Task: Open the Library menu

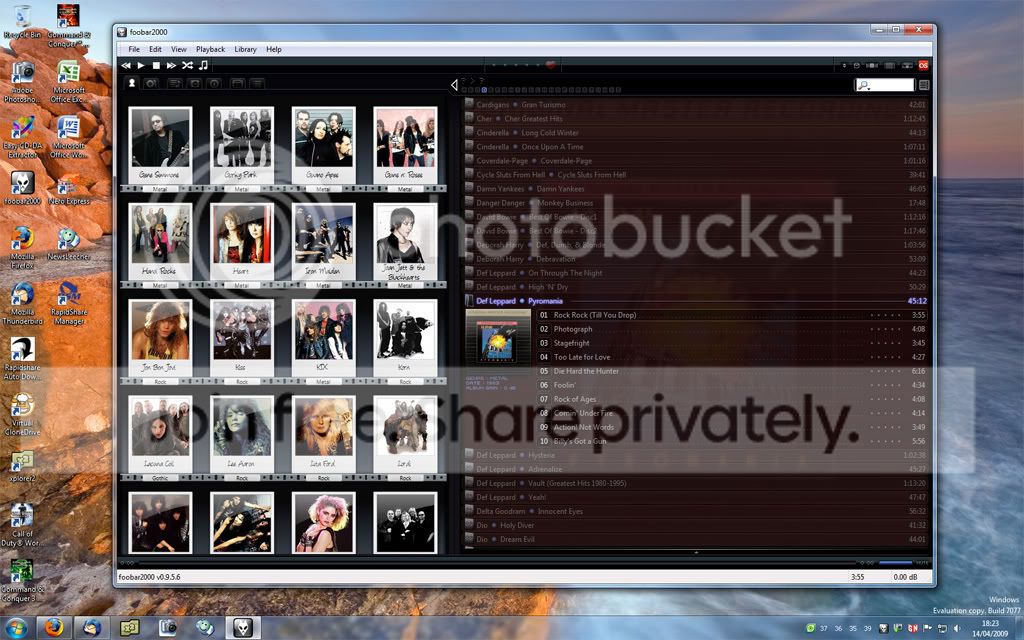Action: click(245, 49)
